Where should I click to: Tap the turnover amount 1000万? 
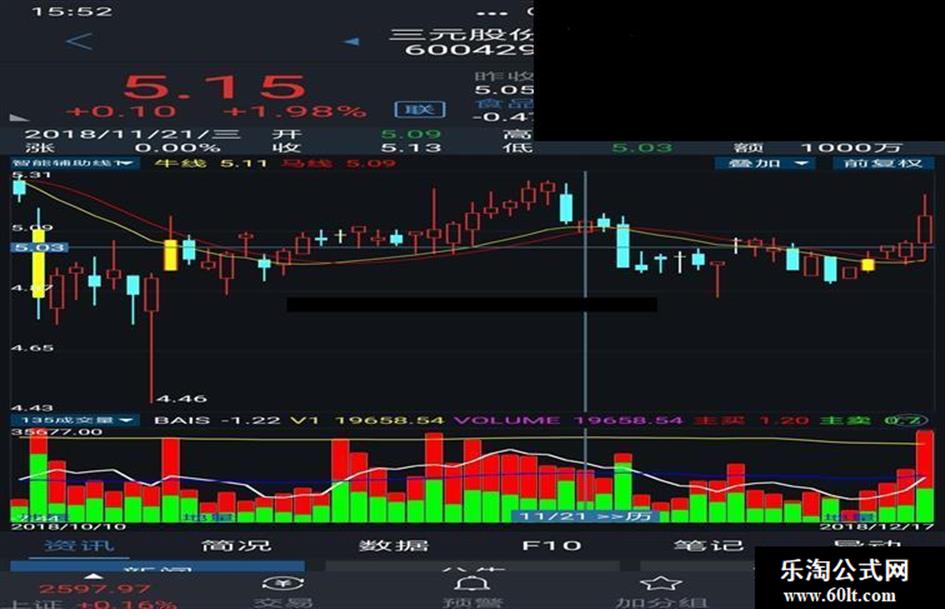[852, 148]
